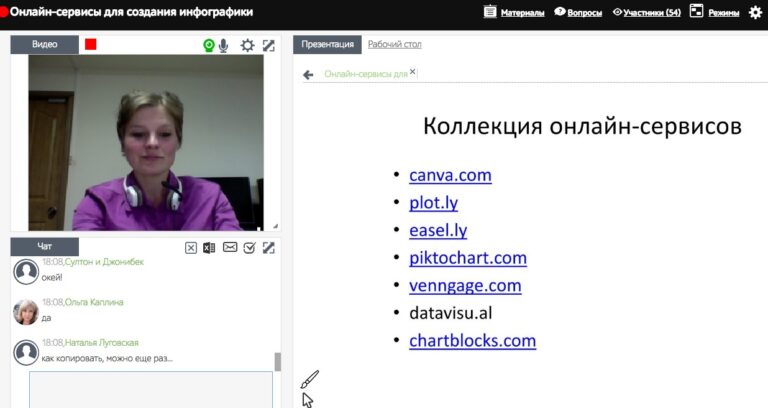Click message 'как копировать, можно еще раз...'
Screen dimensions: 768x408
(x=107, y=359)
